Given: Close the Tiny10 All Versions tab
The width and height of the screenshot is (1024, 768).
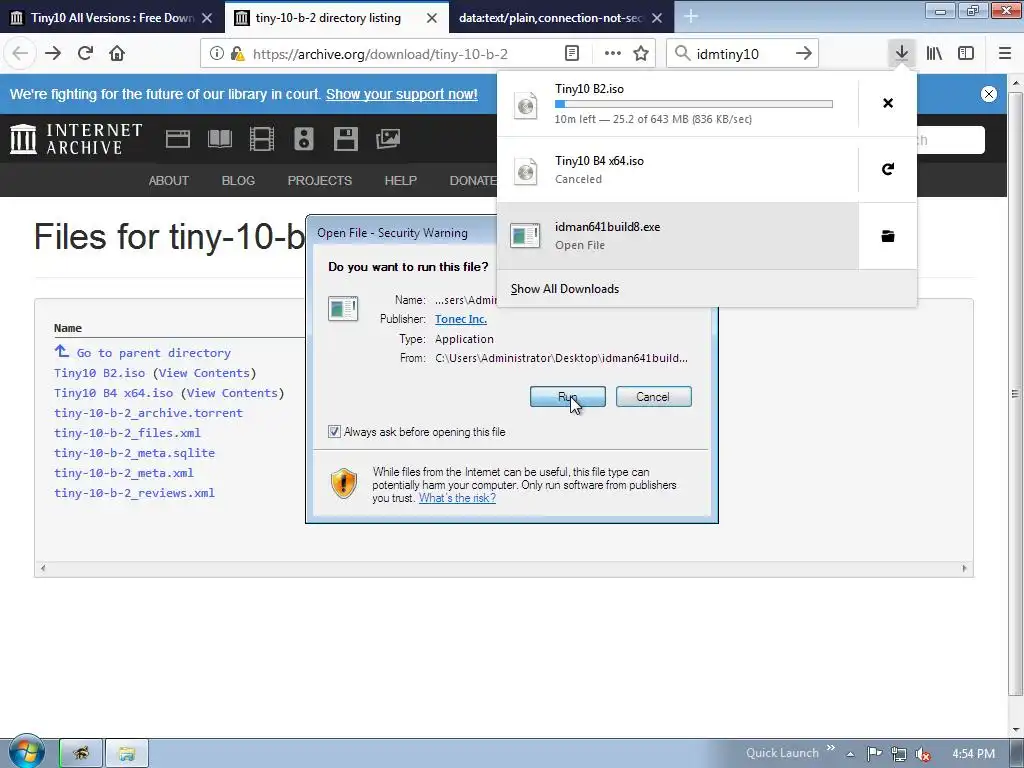Looking at the screenshot, I should (207, 18).
